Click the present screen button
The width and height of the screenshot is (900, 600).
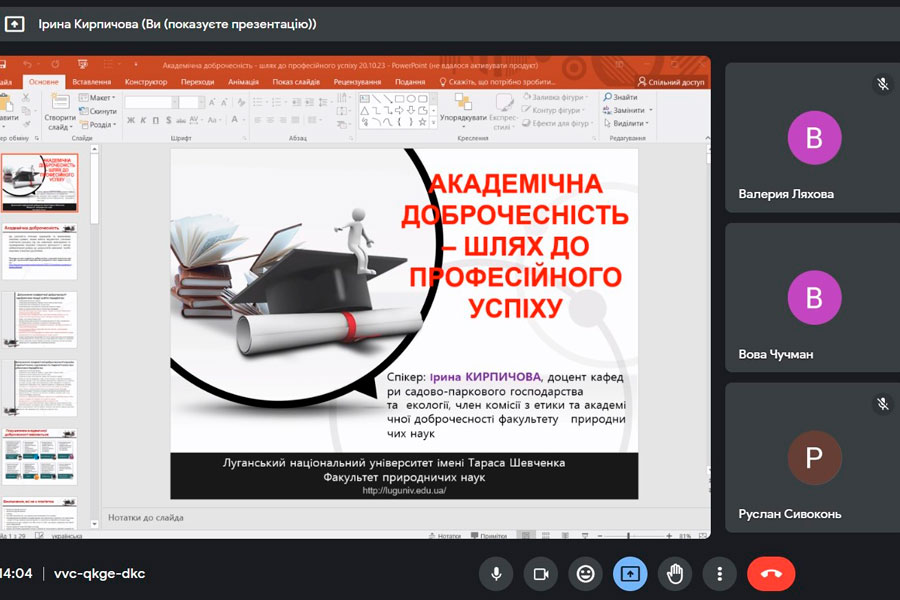tap(630, 573)
